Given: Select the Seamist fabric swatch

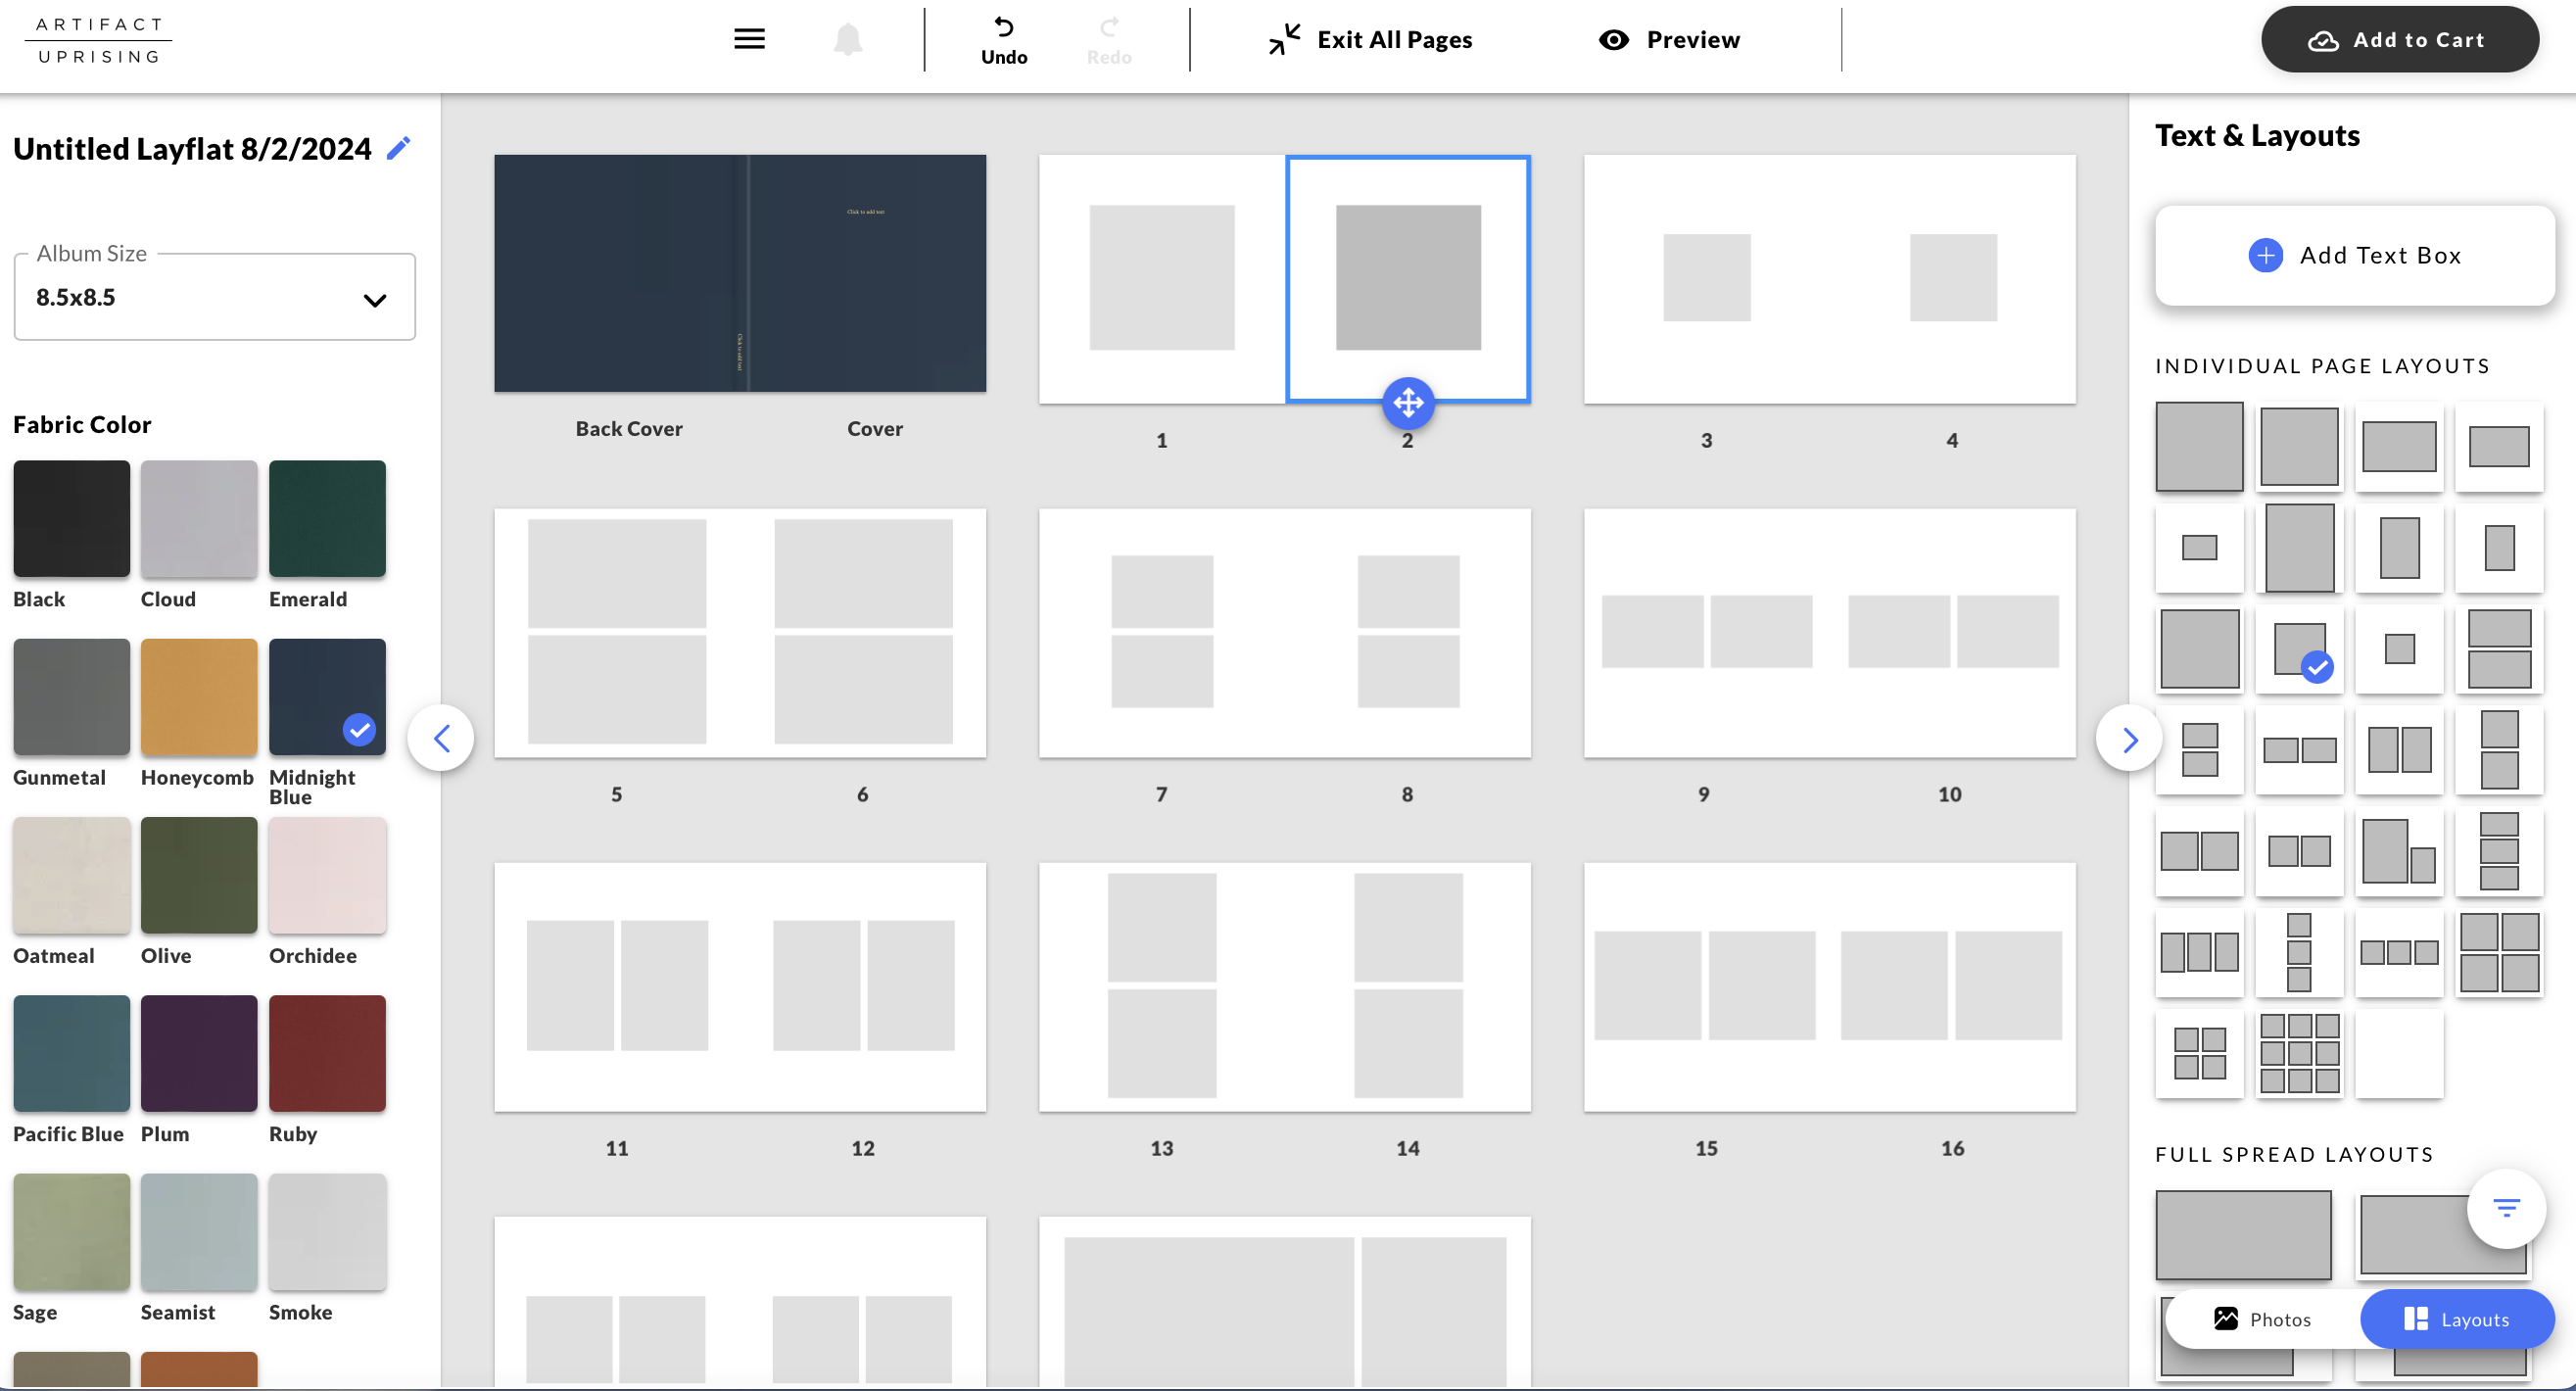Looking at the screenshot, I should [198, 1231].
